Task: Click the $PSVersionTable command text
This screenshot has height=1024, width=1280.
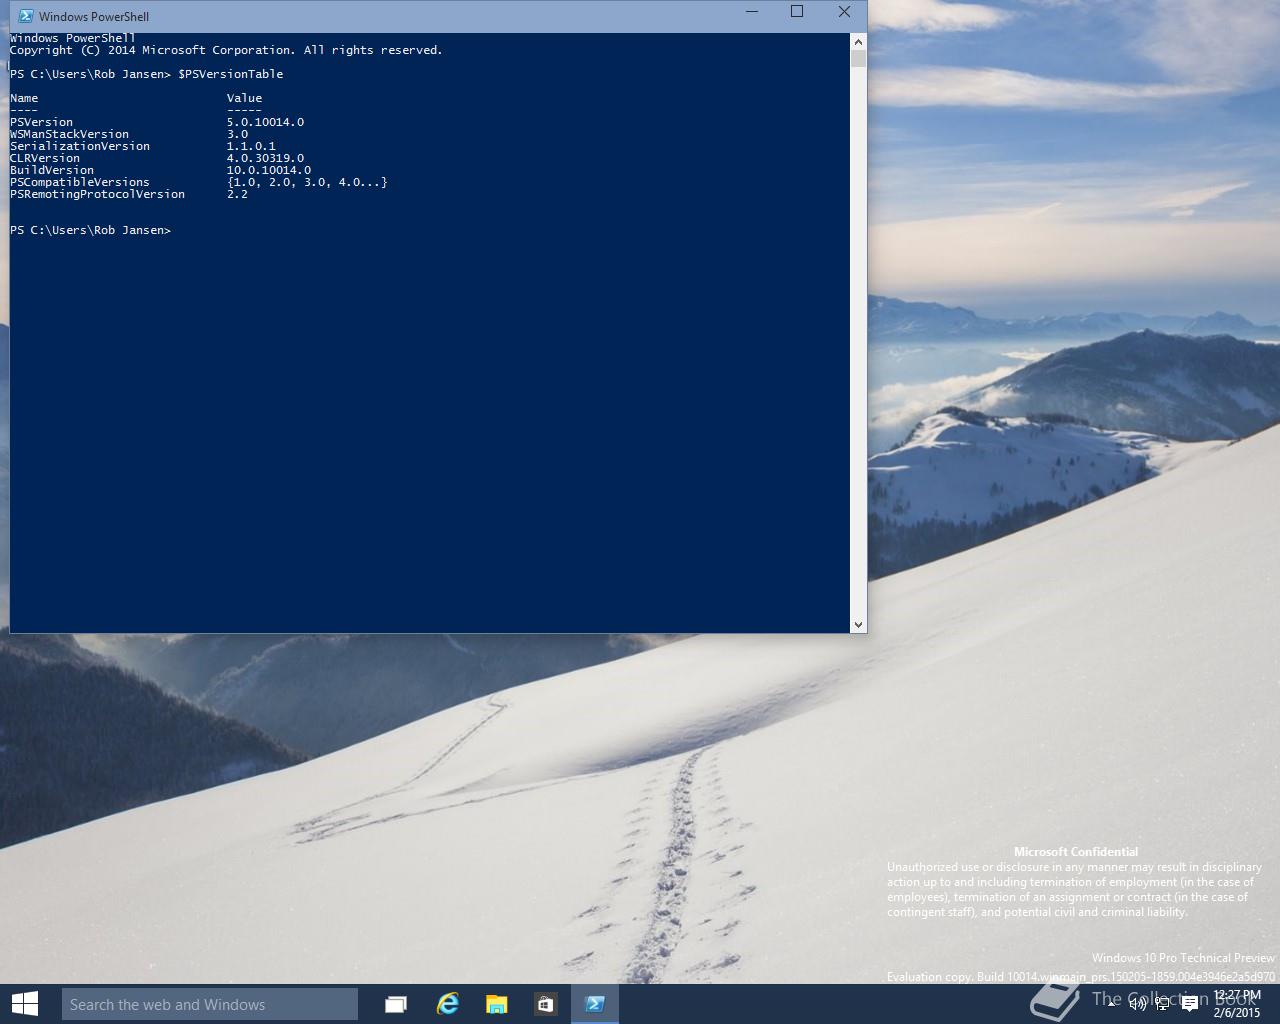Action: tap(230, 74)
